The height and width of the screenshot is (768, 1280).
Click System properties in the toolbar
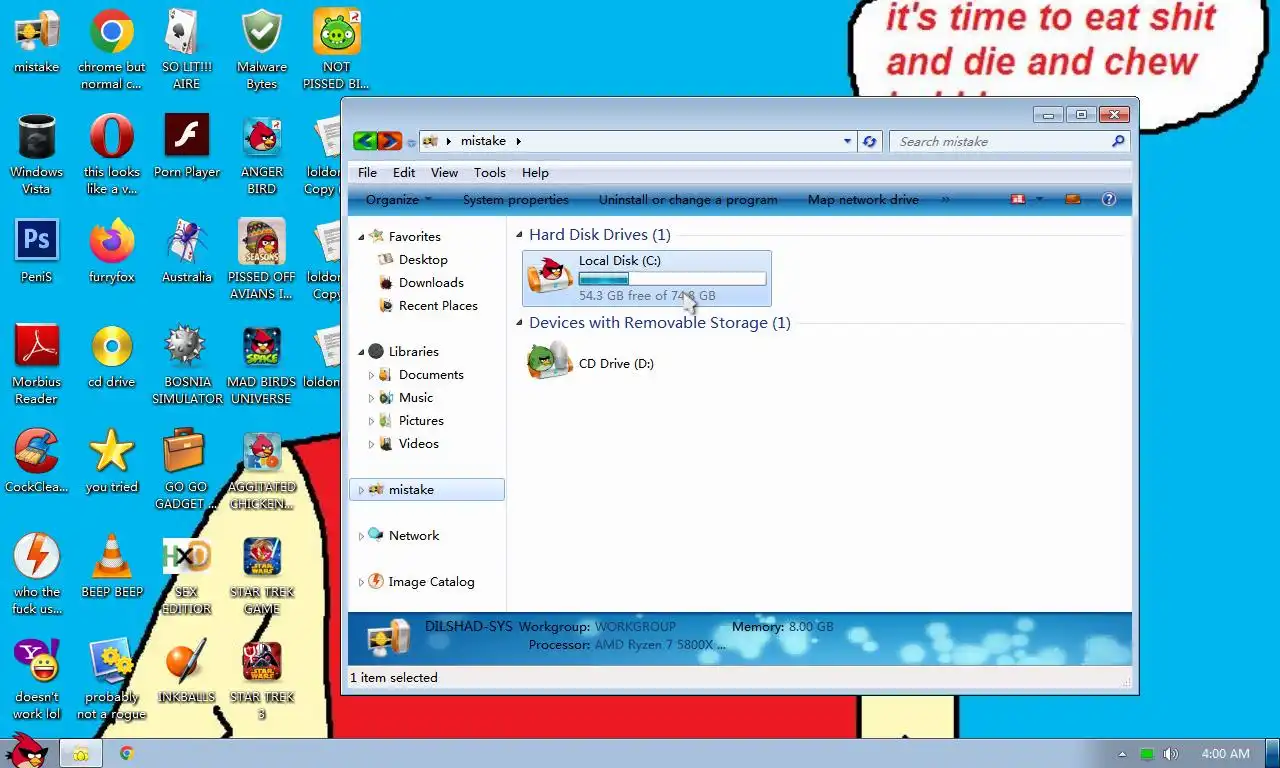point(515,199)
